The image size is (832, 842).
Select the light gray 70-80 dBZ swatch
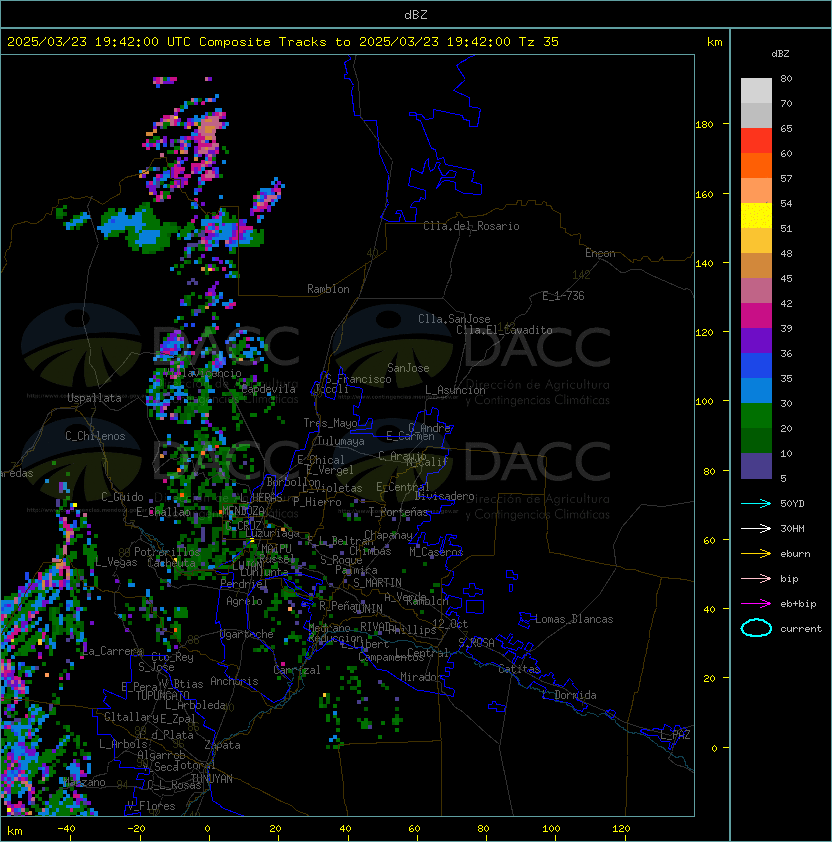click(756, 91)
